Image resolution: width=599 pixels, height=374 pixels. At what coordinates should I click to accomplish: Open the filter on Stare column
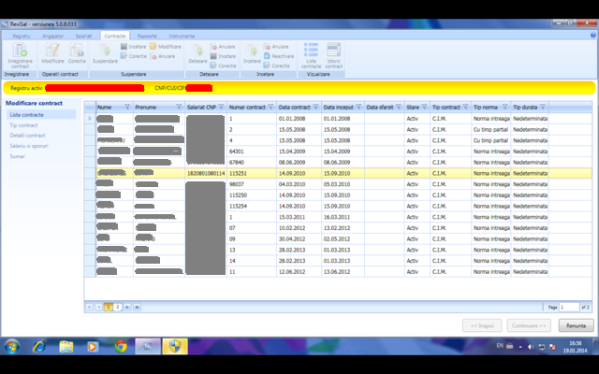tap(424, 107)
